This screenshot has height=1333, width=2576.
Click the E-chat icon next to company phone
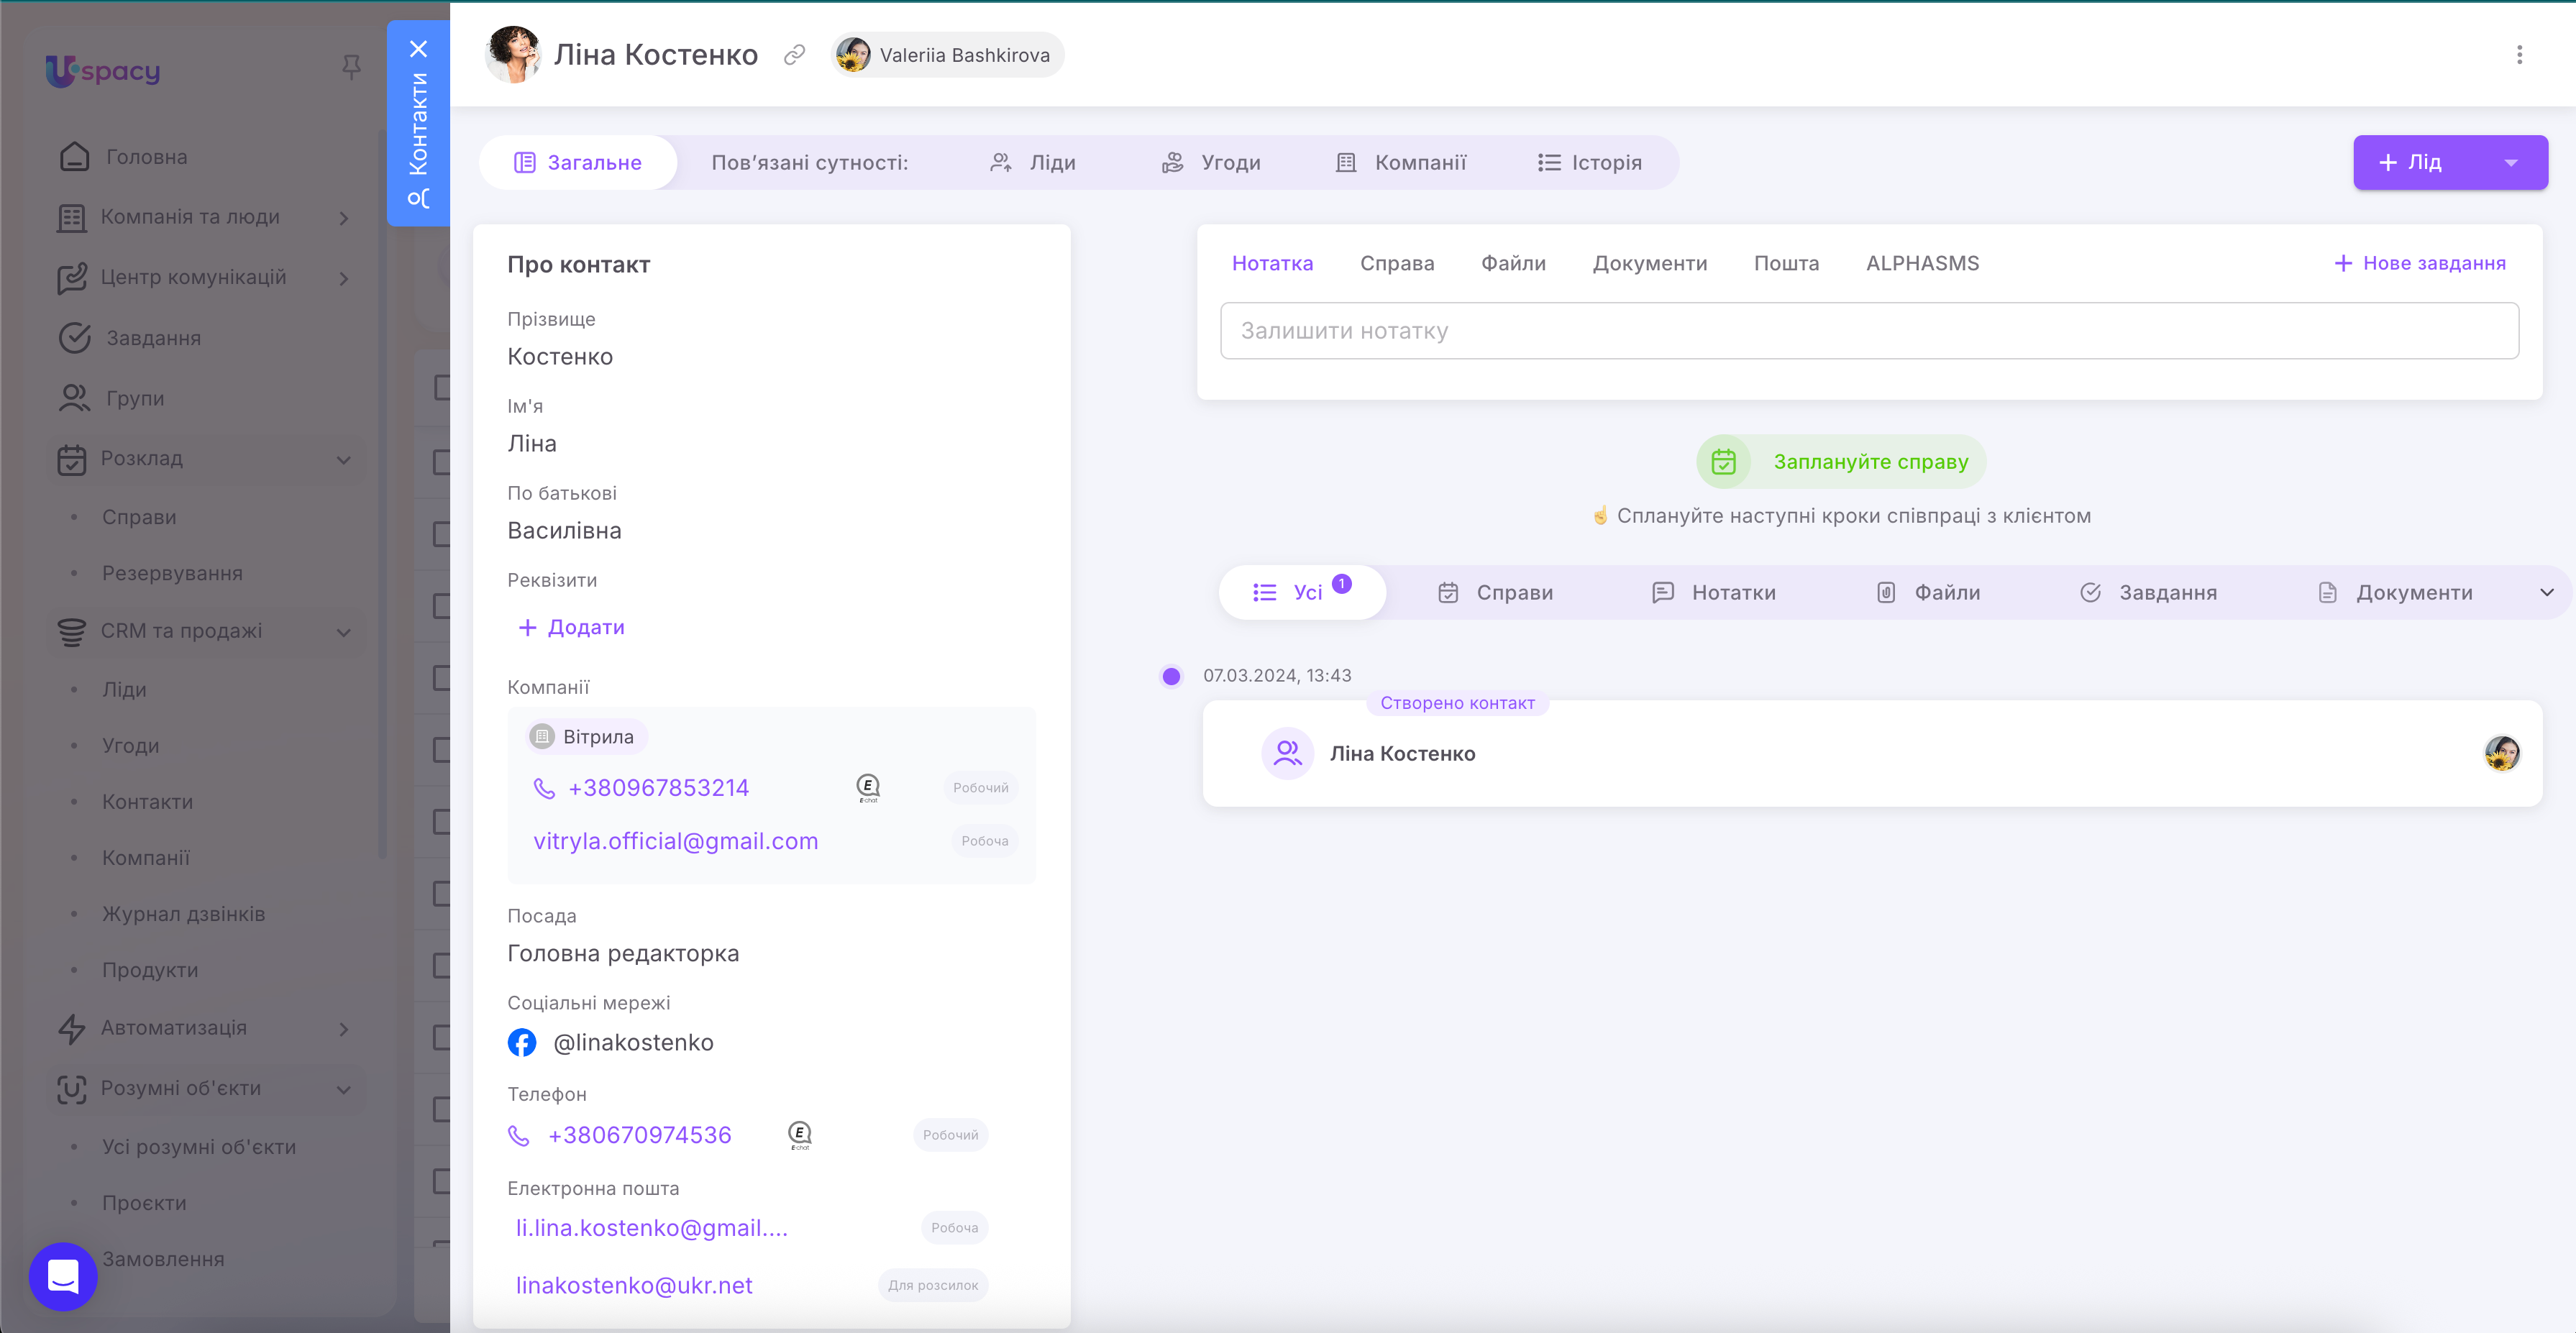click(x=868, y=788)
